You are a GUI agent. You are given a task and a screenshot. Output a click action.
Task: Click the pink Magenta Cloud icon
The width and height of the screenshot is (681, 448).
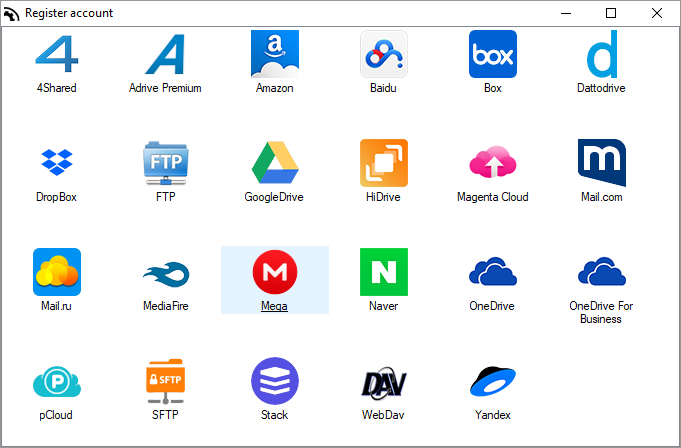493,163
